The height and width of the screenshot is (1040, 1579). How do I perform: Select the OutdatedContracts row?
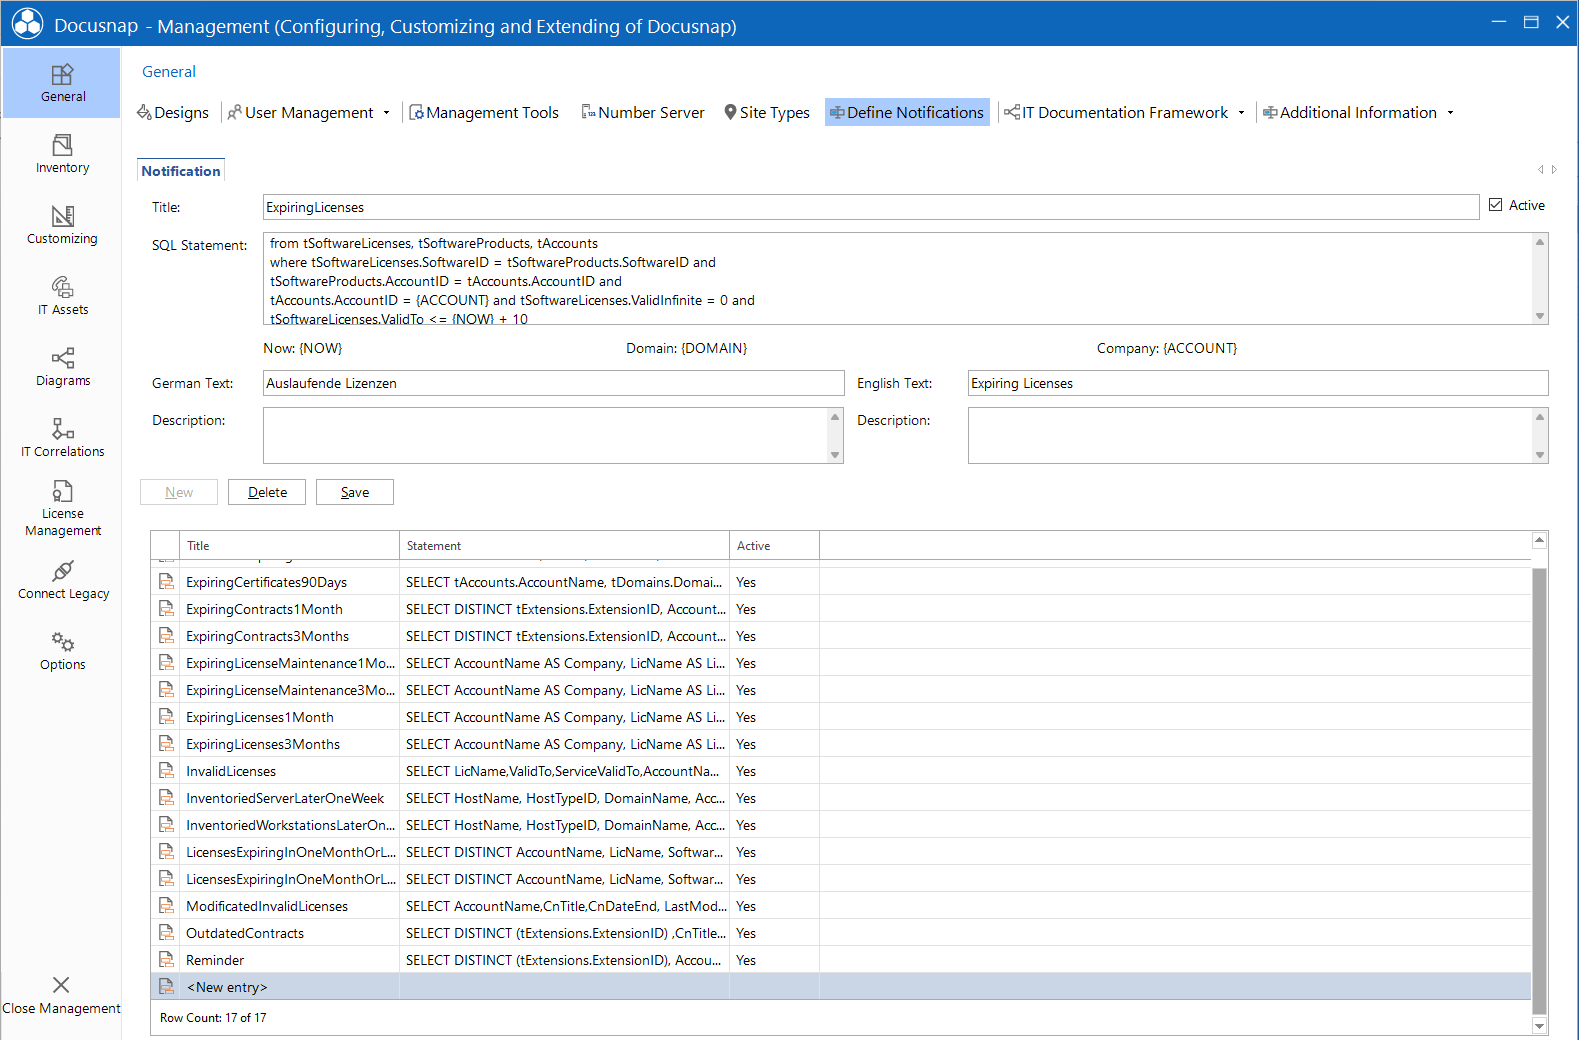pyautogui.click(x=841, y=933)
